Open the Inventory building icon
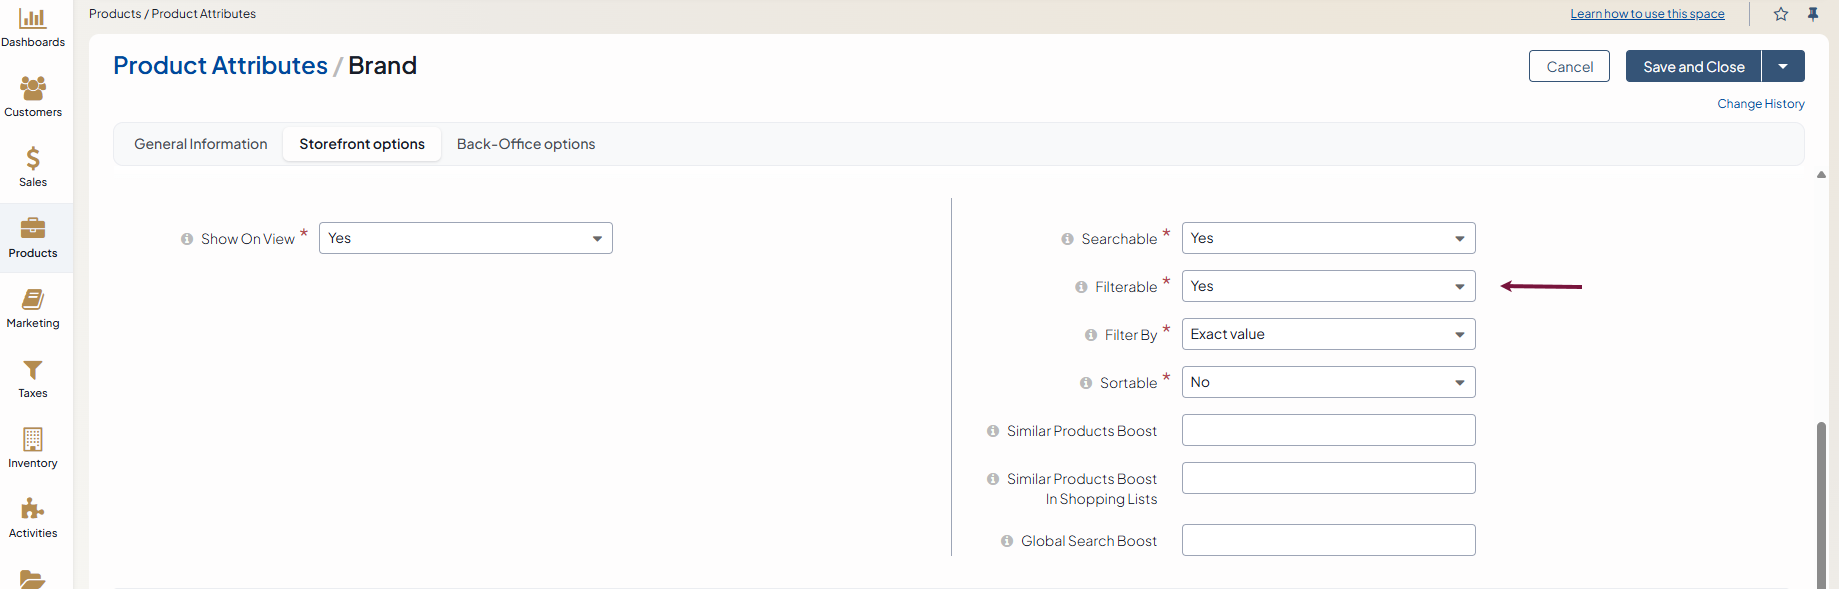 click(33, 441)
